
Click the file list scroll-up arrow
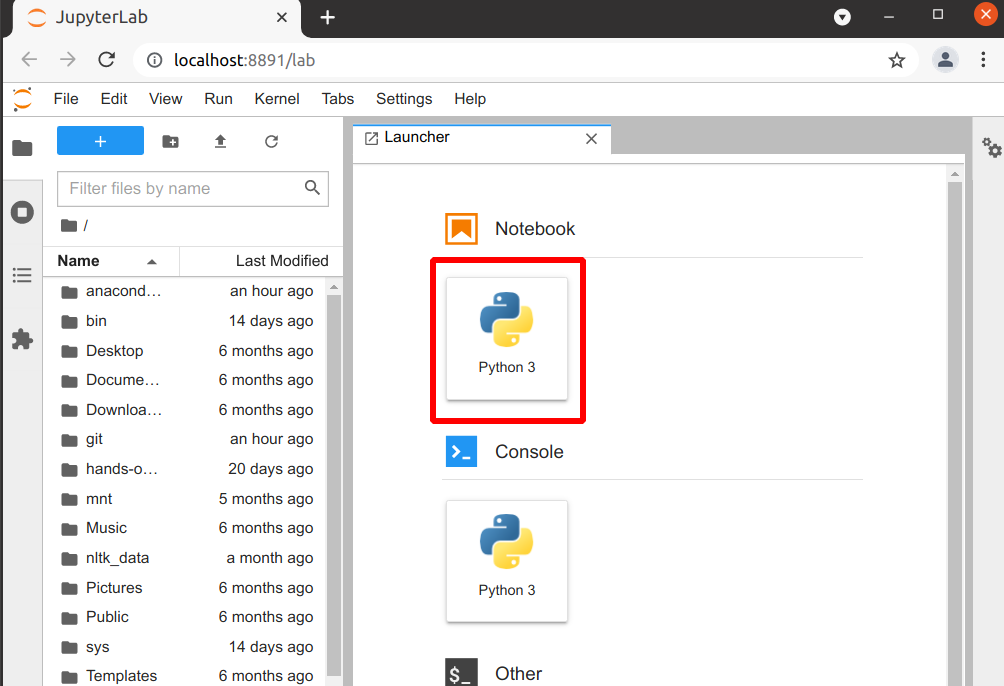click(x=334, y=288)
